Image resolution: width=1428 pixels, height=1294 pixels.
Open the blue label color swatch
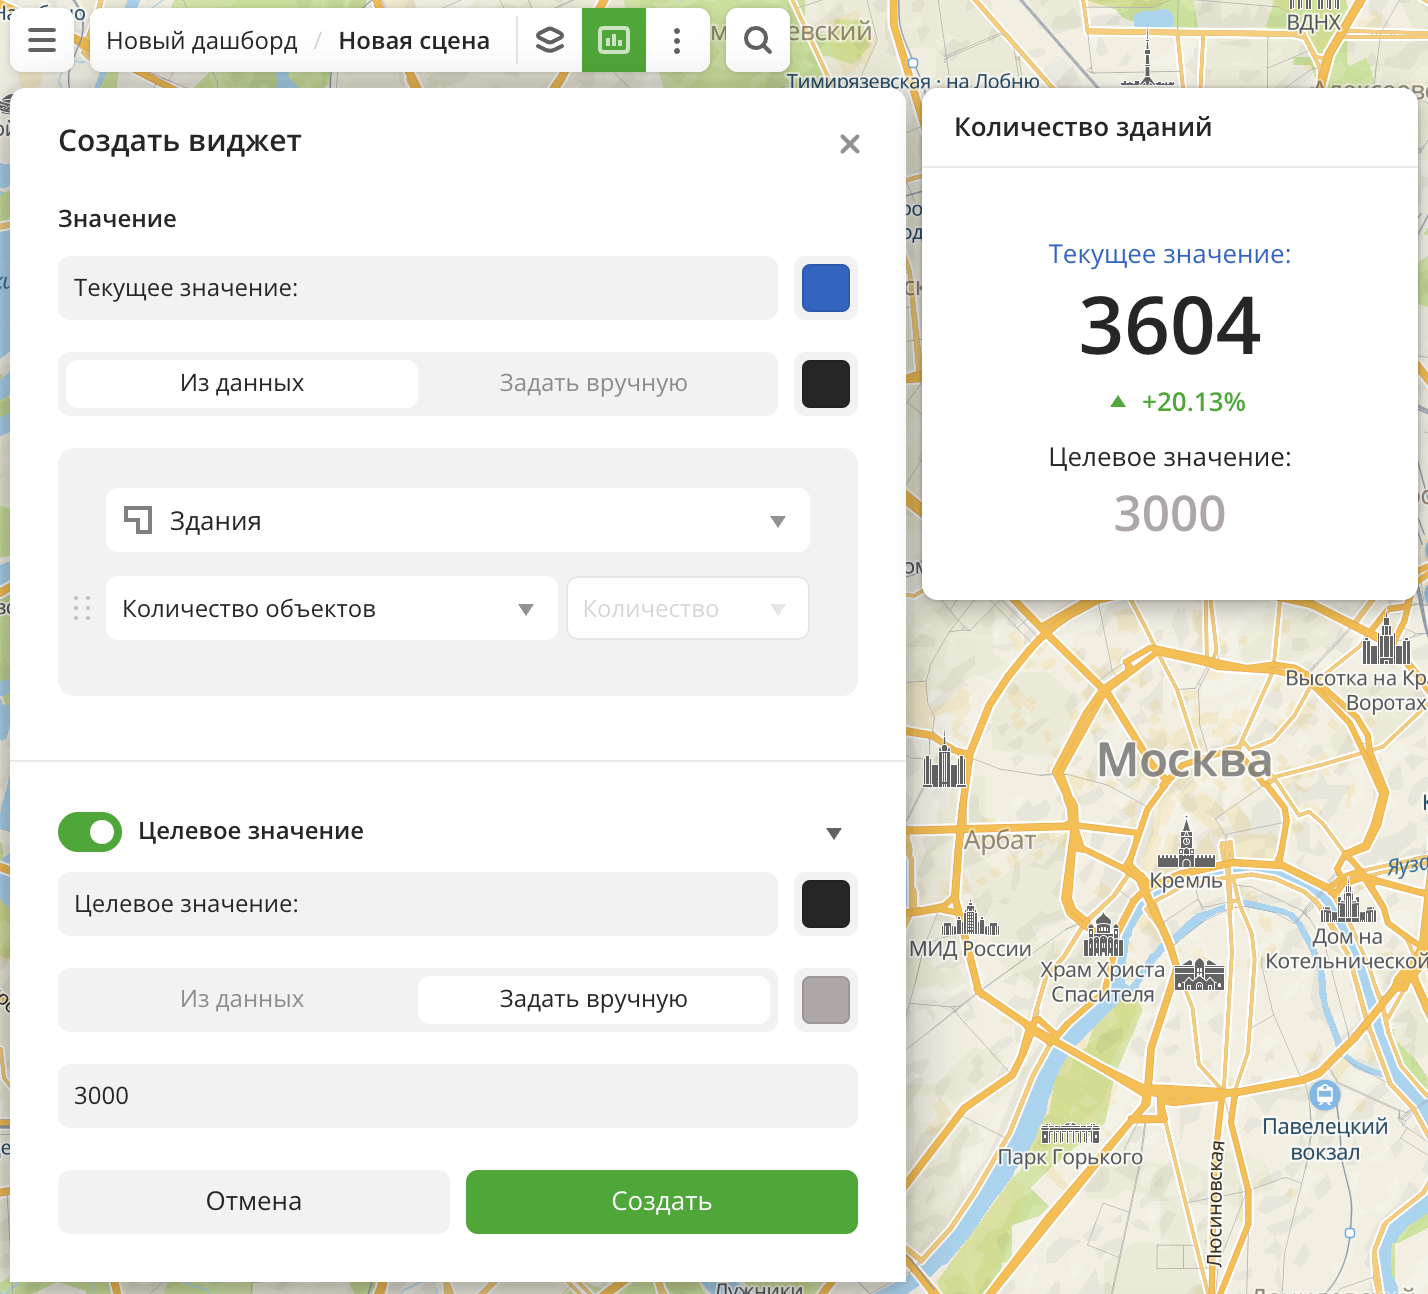[x=826, y=288]
